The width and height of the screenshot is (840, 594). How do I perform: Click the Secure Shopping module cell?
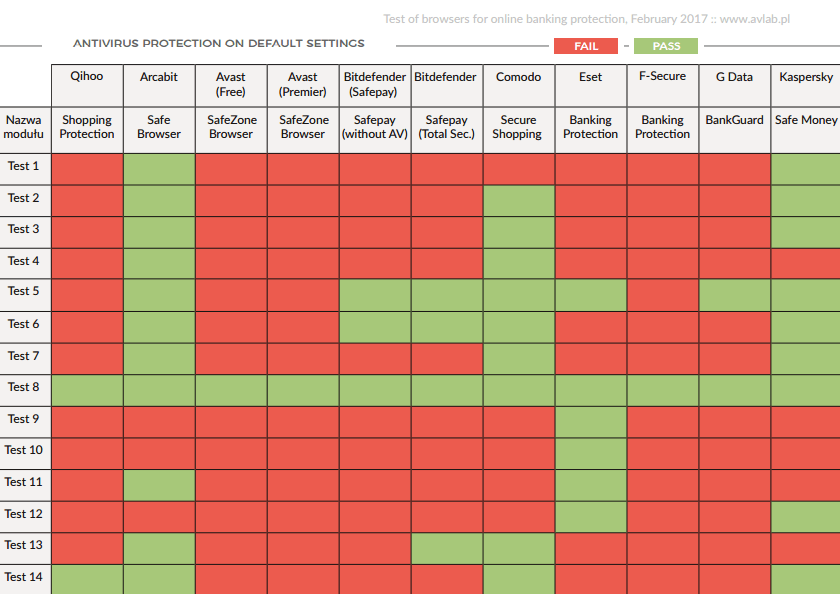coord(519,127)
